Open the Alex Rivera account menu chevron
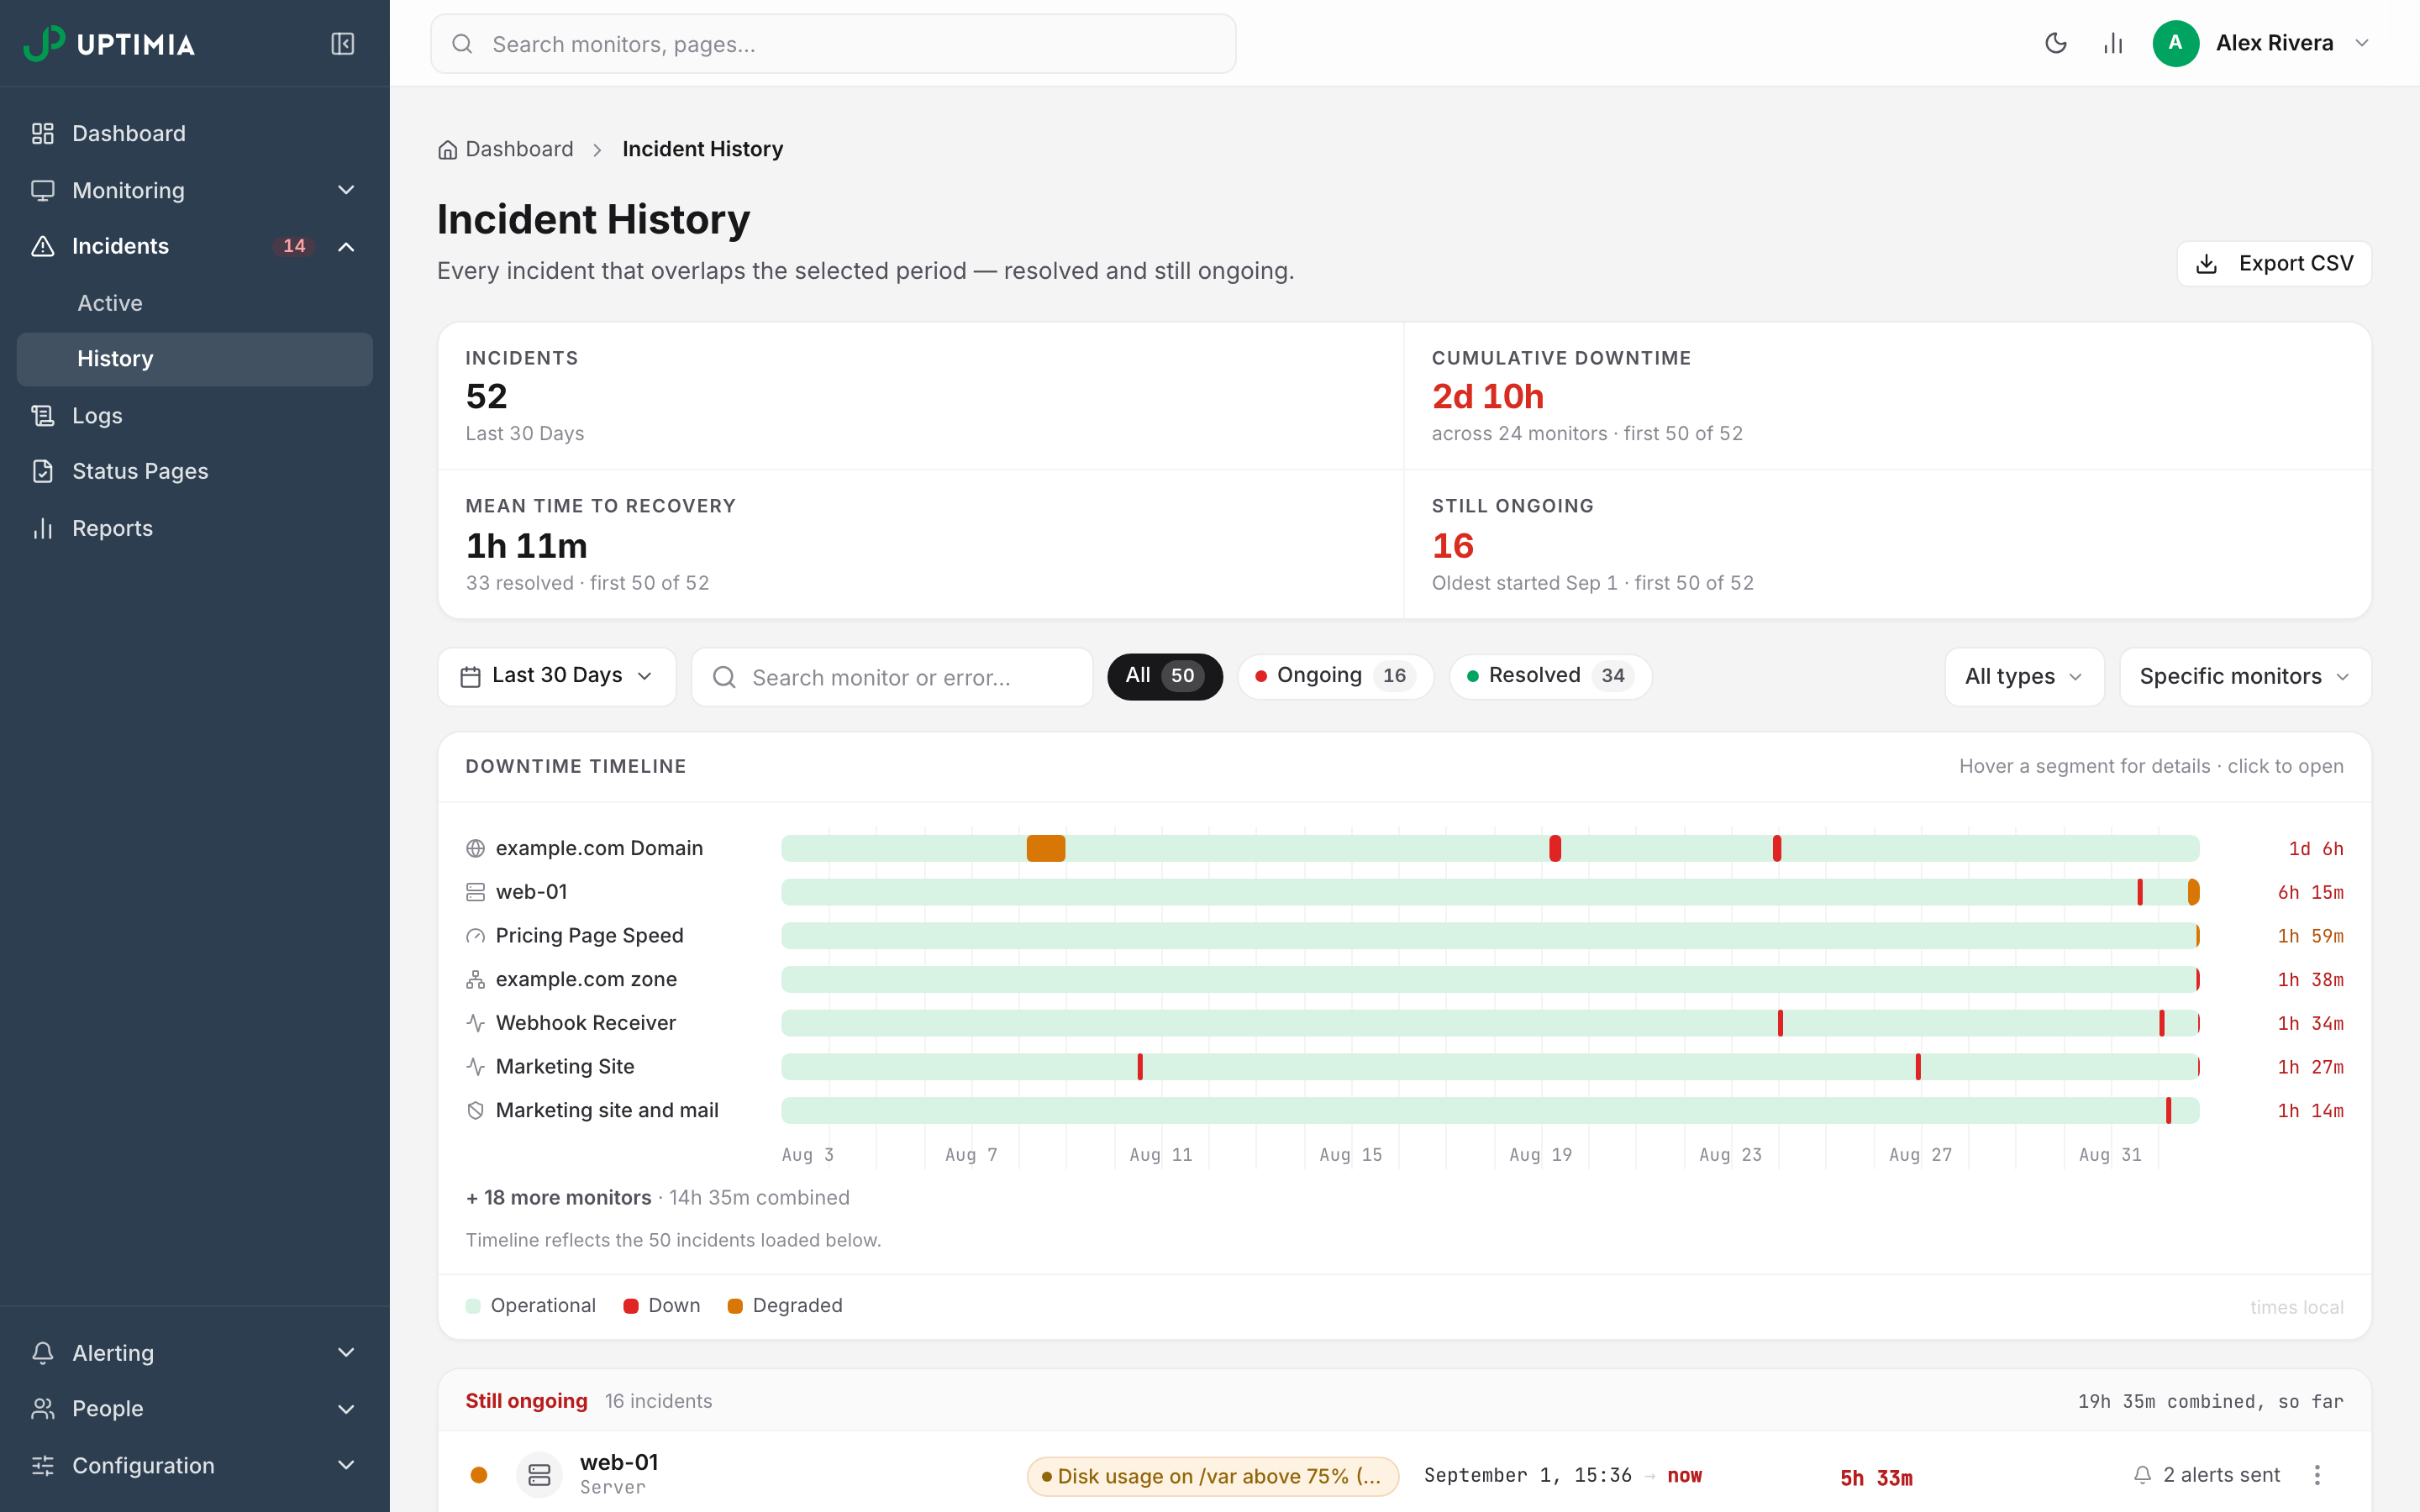Viewport: 2420px width, 1512px height. click(2362, 43)
